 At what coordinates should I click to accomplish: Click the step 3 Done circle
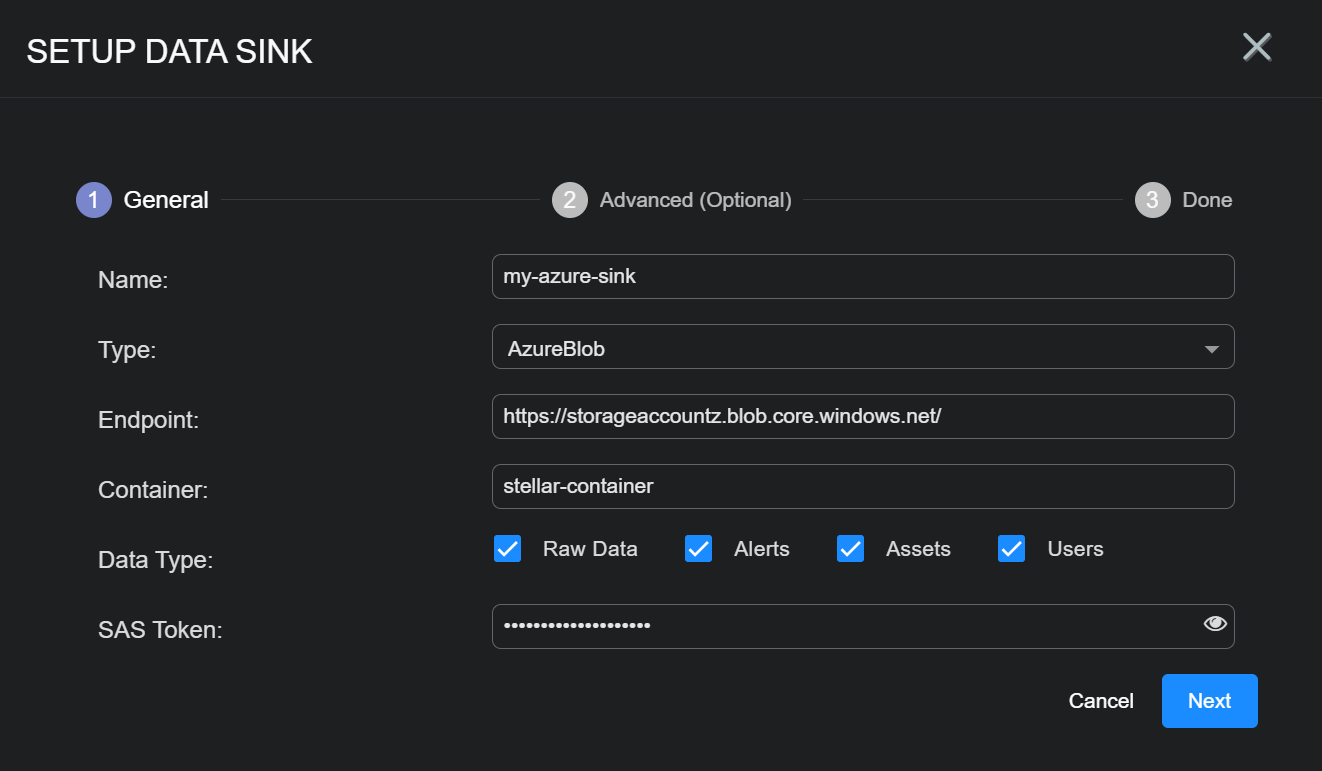click(x=1152, y=200)
